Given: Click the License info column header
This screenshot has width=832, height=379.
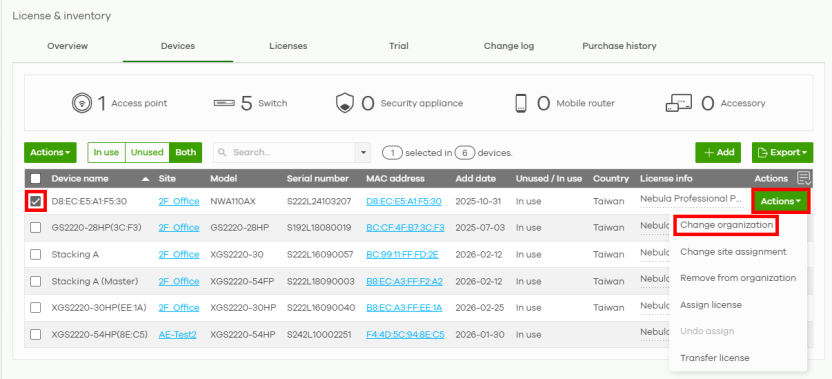Looking at the screenshot, I should [666, 179].
